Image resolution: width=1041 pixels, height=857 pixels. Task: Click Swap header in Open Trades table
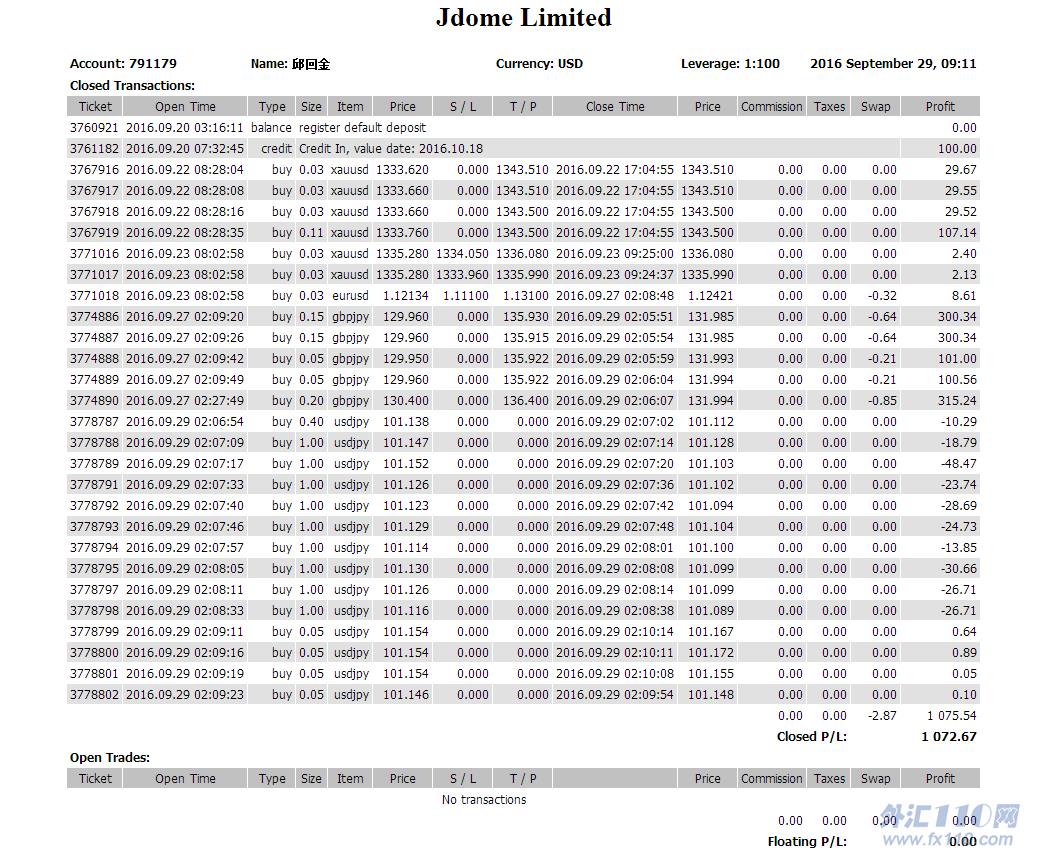[875, 779]
